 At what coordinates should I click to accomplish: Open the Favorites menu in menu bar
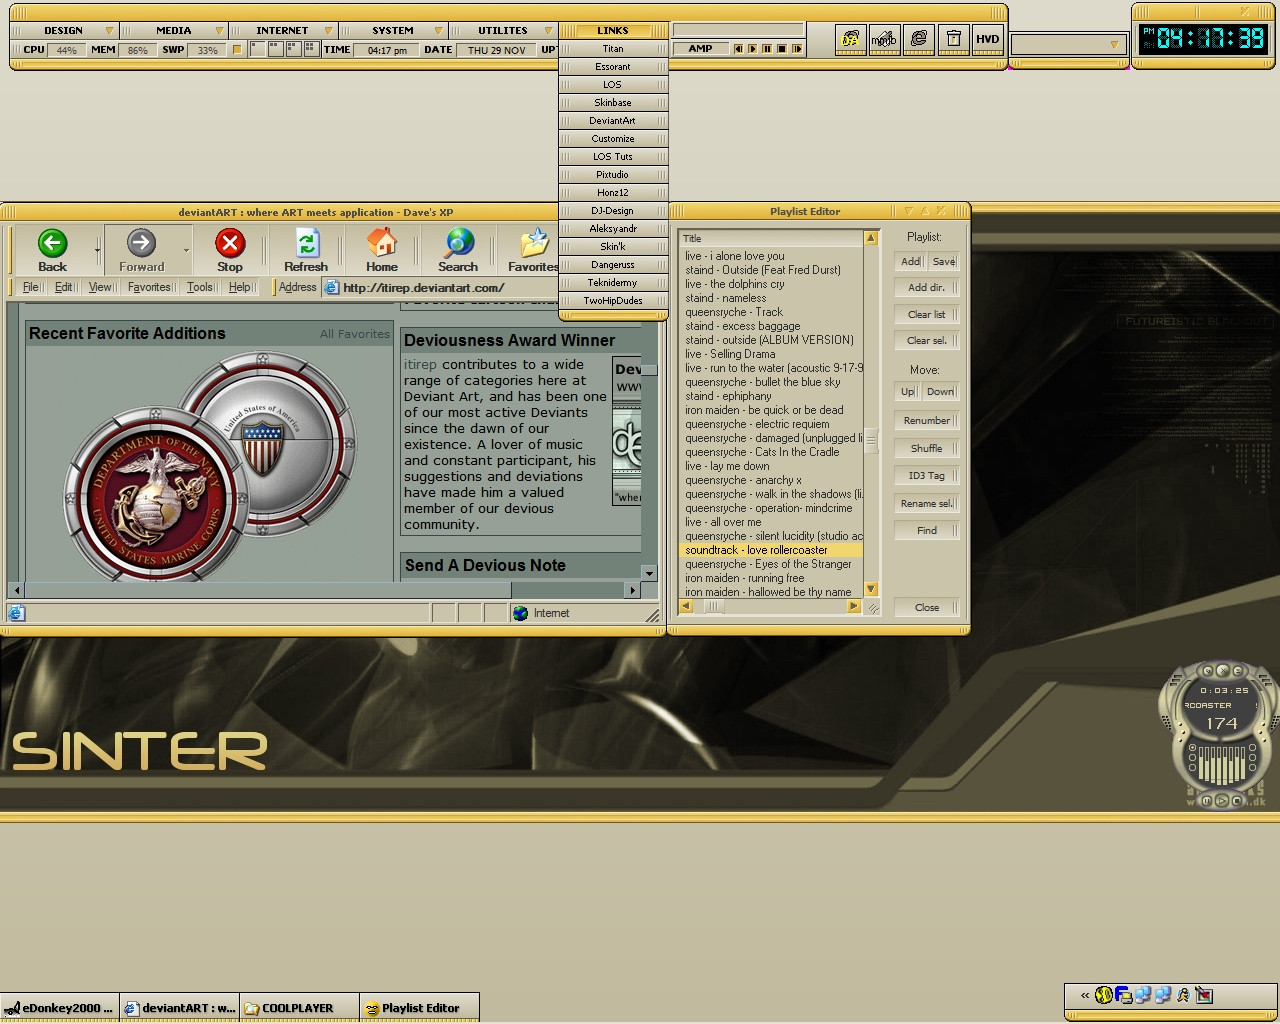pyautogui.click(x=149, y=287)
